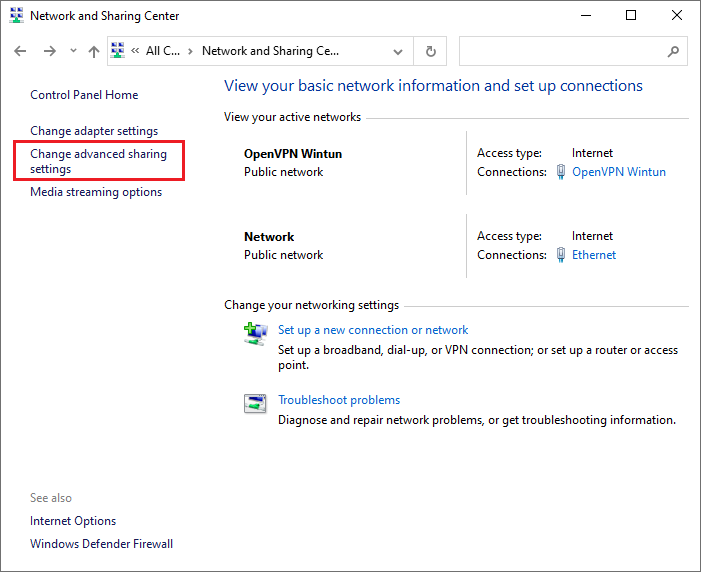This screenshot has width=701, height=572.
Task: Click the Back navigation arrow
Action: pos(20,51)
